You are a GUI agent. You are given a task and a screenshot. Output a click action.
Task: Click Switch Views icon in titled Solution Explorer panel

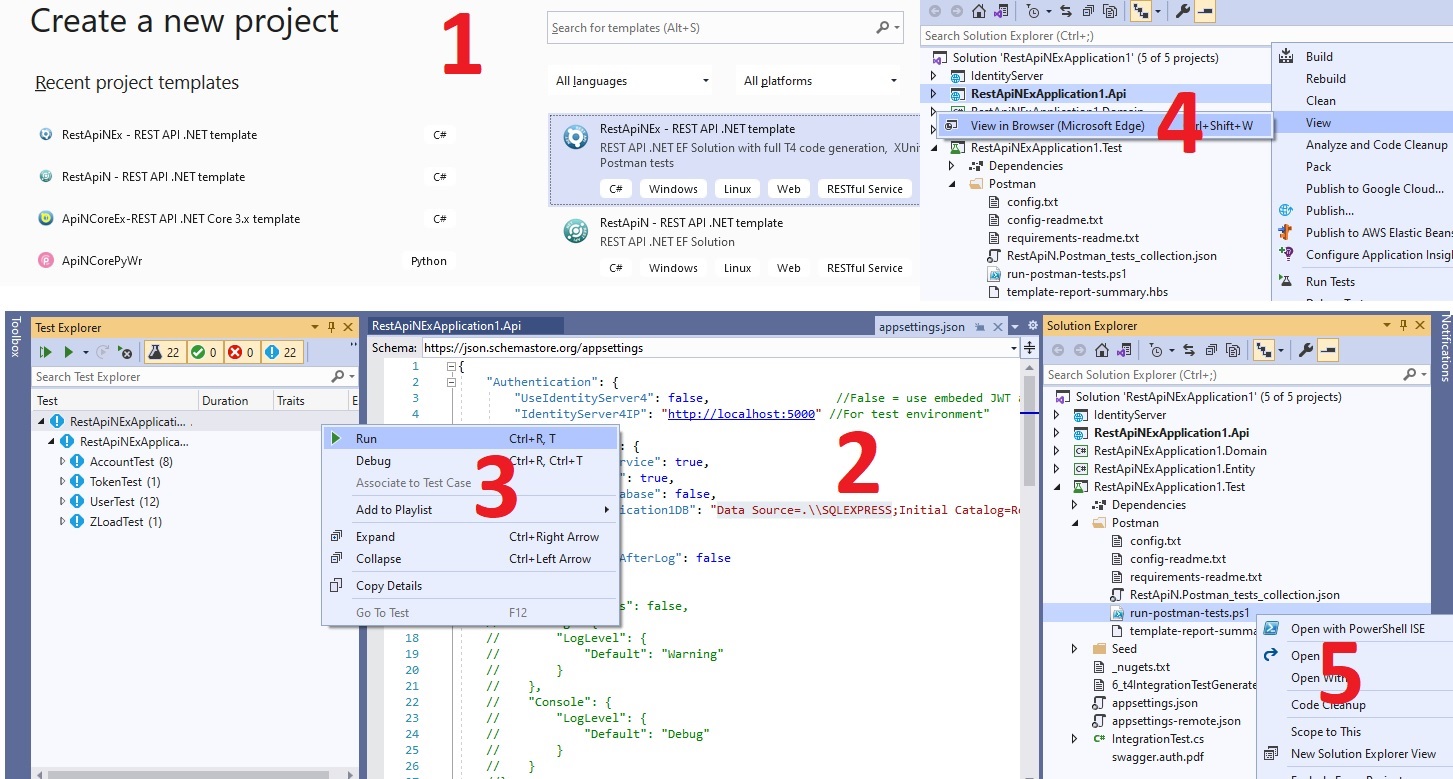pos(1124,350)
